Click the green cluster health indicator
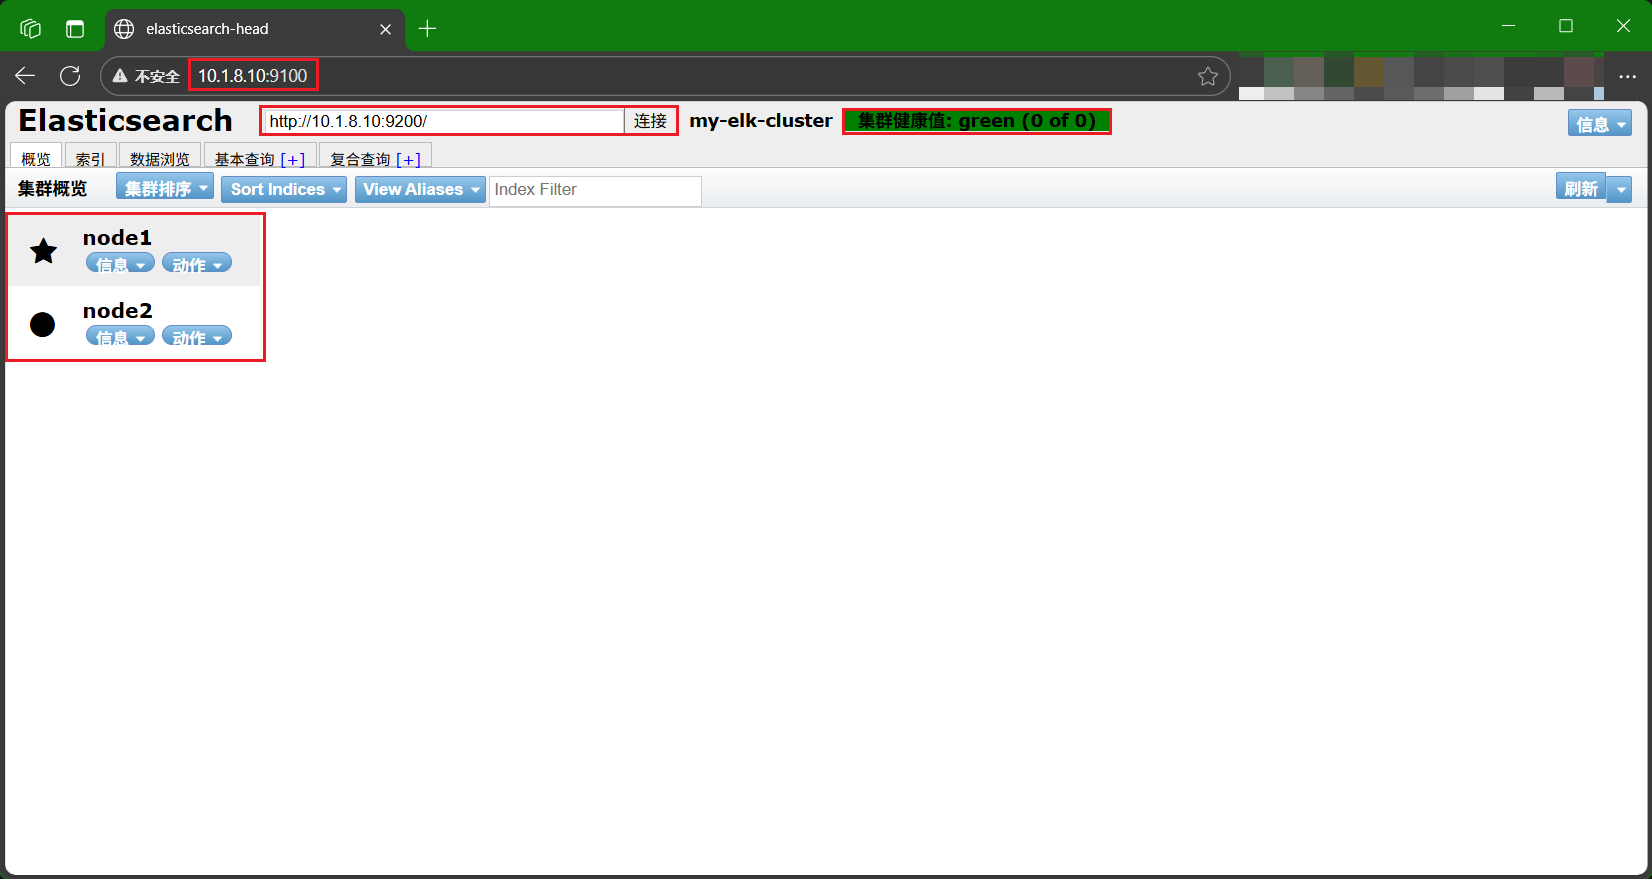Viewport: 1652px width, 879px height. (x=977, y=121)
